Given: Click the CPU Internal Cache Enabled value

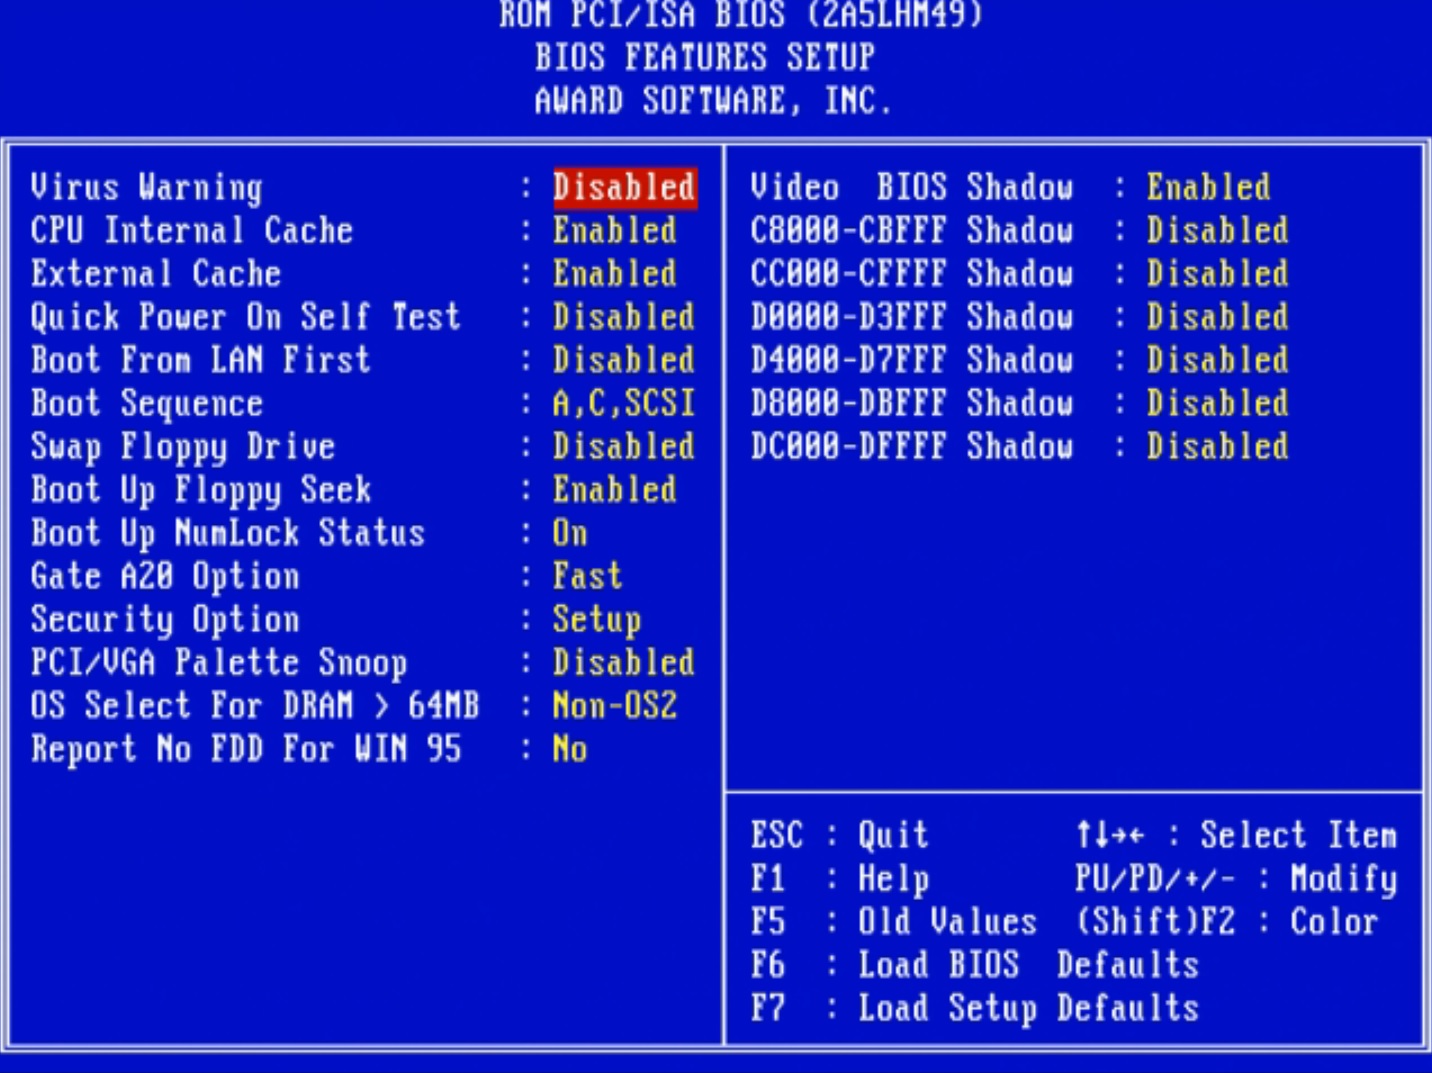Looking at the screenshot, I should 615,231.
